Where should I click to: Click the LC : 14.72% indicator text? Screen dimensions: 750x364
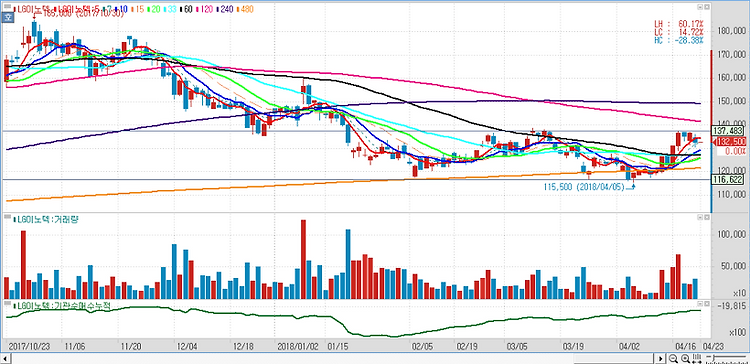point(679,32)
